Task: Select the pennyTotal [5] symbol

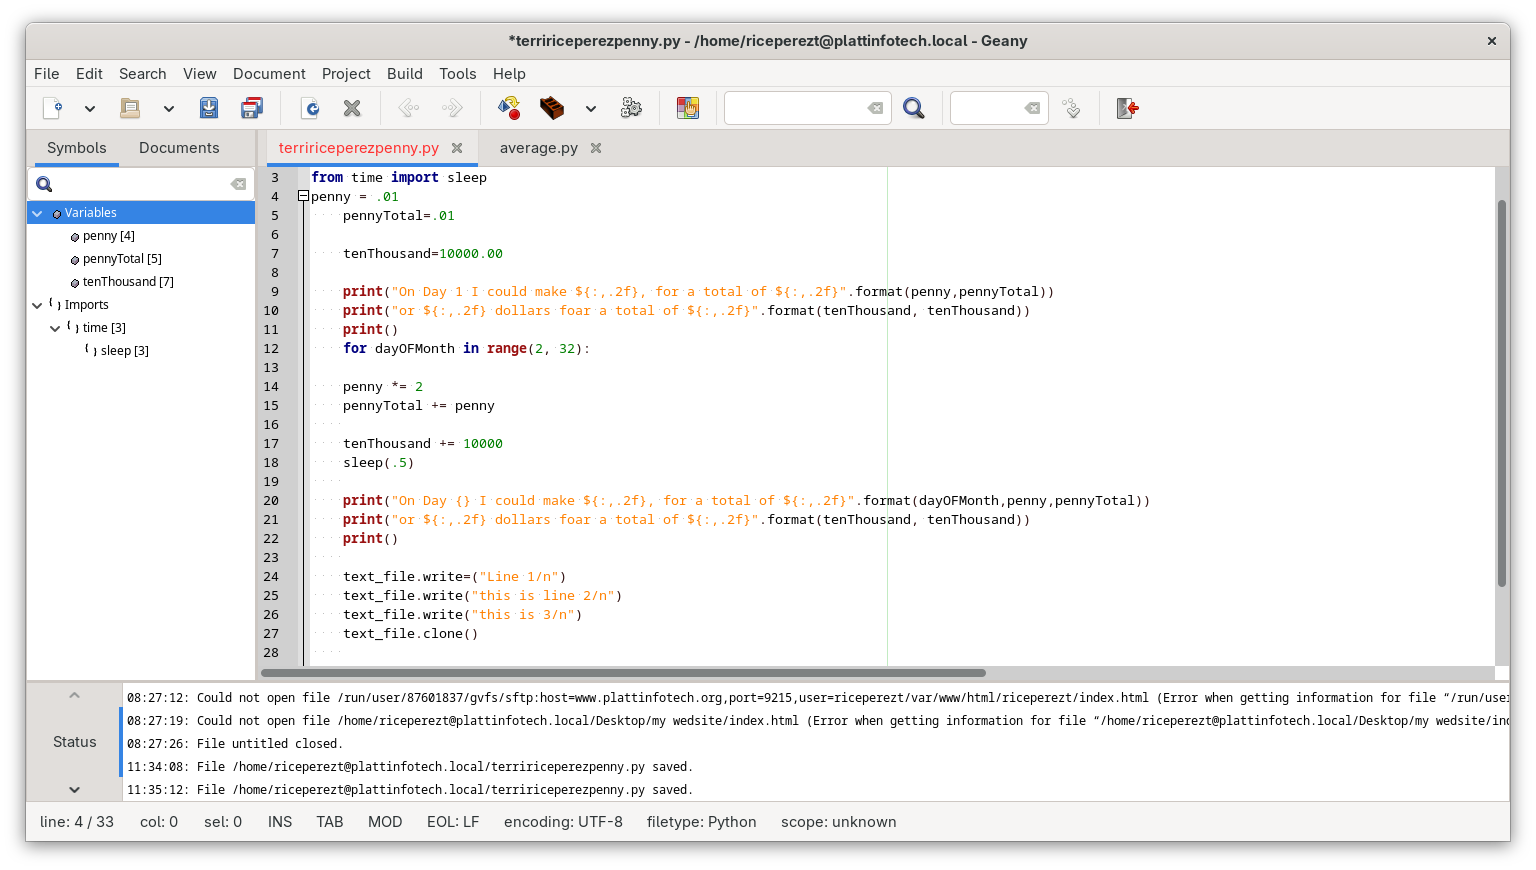Action: point(122,259)
